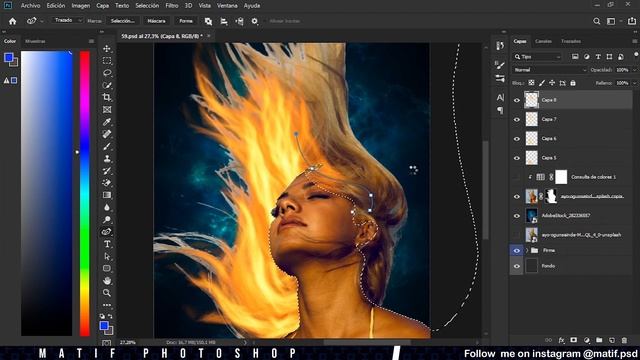The width and height of the screenshot is (640, 360).
Task: Click the Máscara button
Action: click(x=156, y=21)
